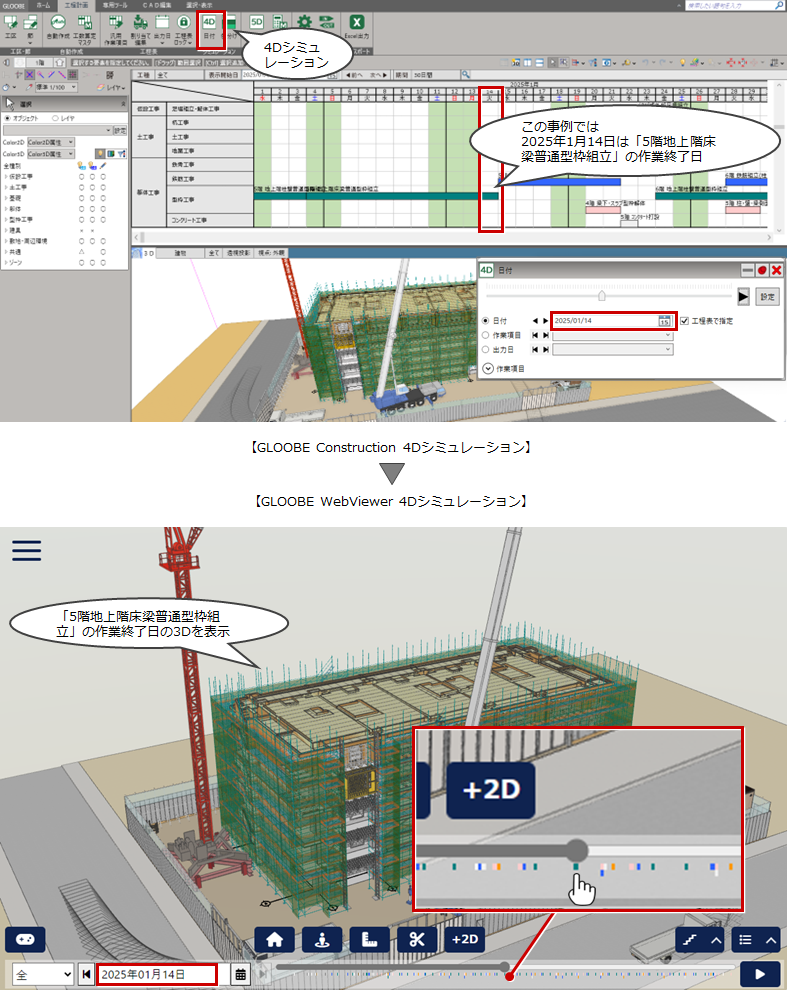Click the 汎用作業項目 ribbon icon
The height and width of the screenshot is (990, 787).
[116, 30]
